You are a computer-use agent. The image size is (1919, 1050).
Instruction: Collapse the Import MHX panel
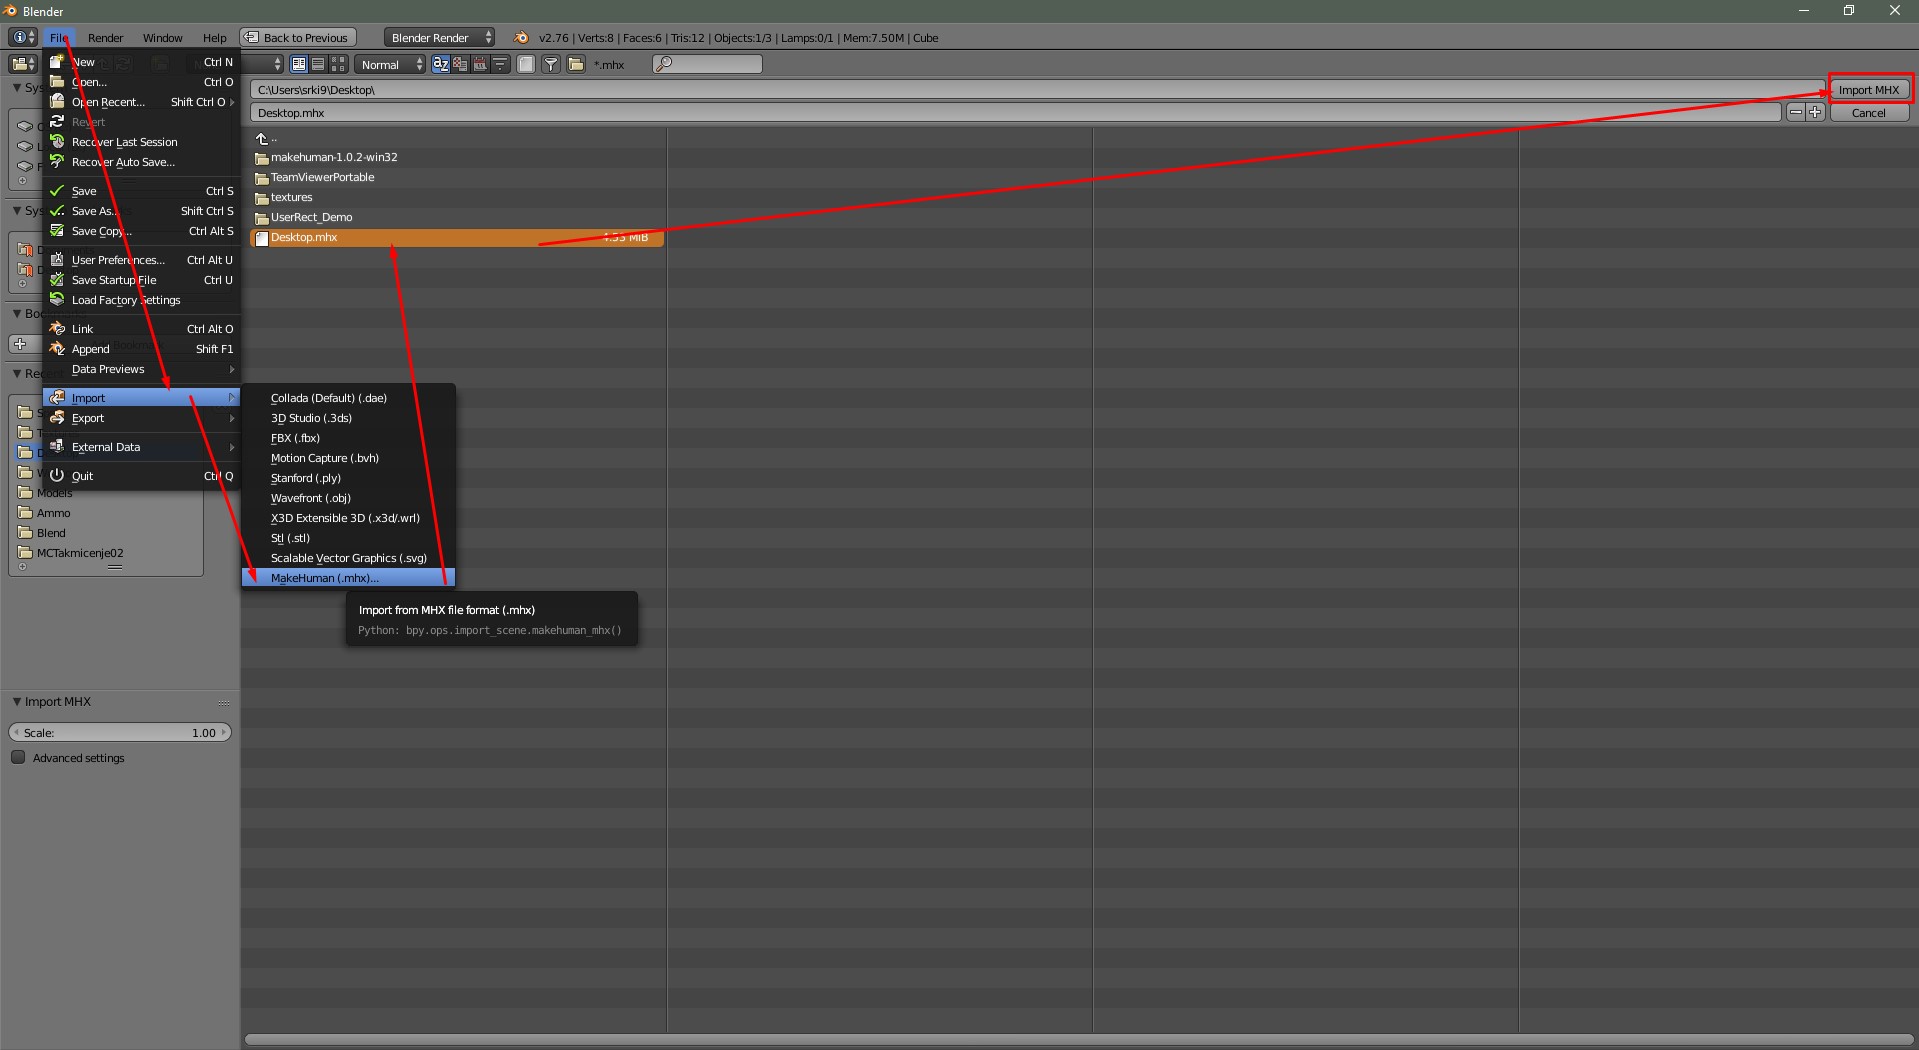pos(17,702)
